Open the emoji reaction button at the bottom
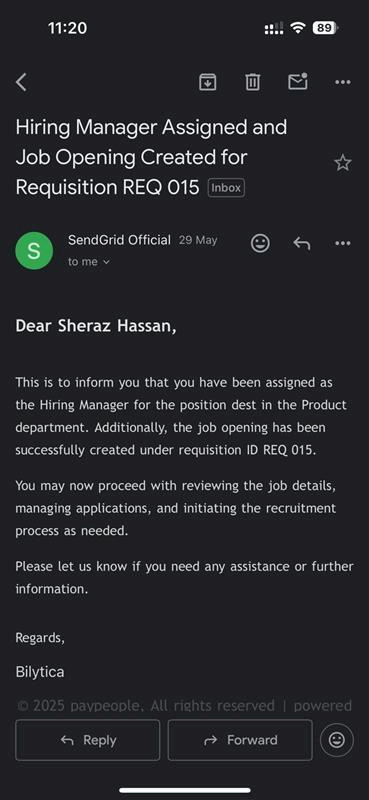Screen dimensions: 369x800 click(337, 740)
